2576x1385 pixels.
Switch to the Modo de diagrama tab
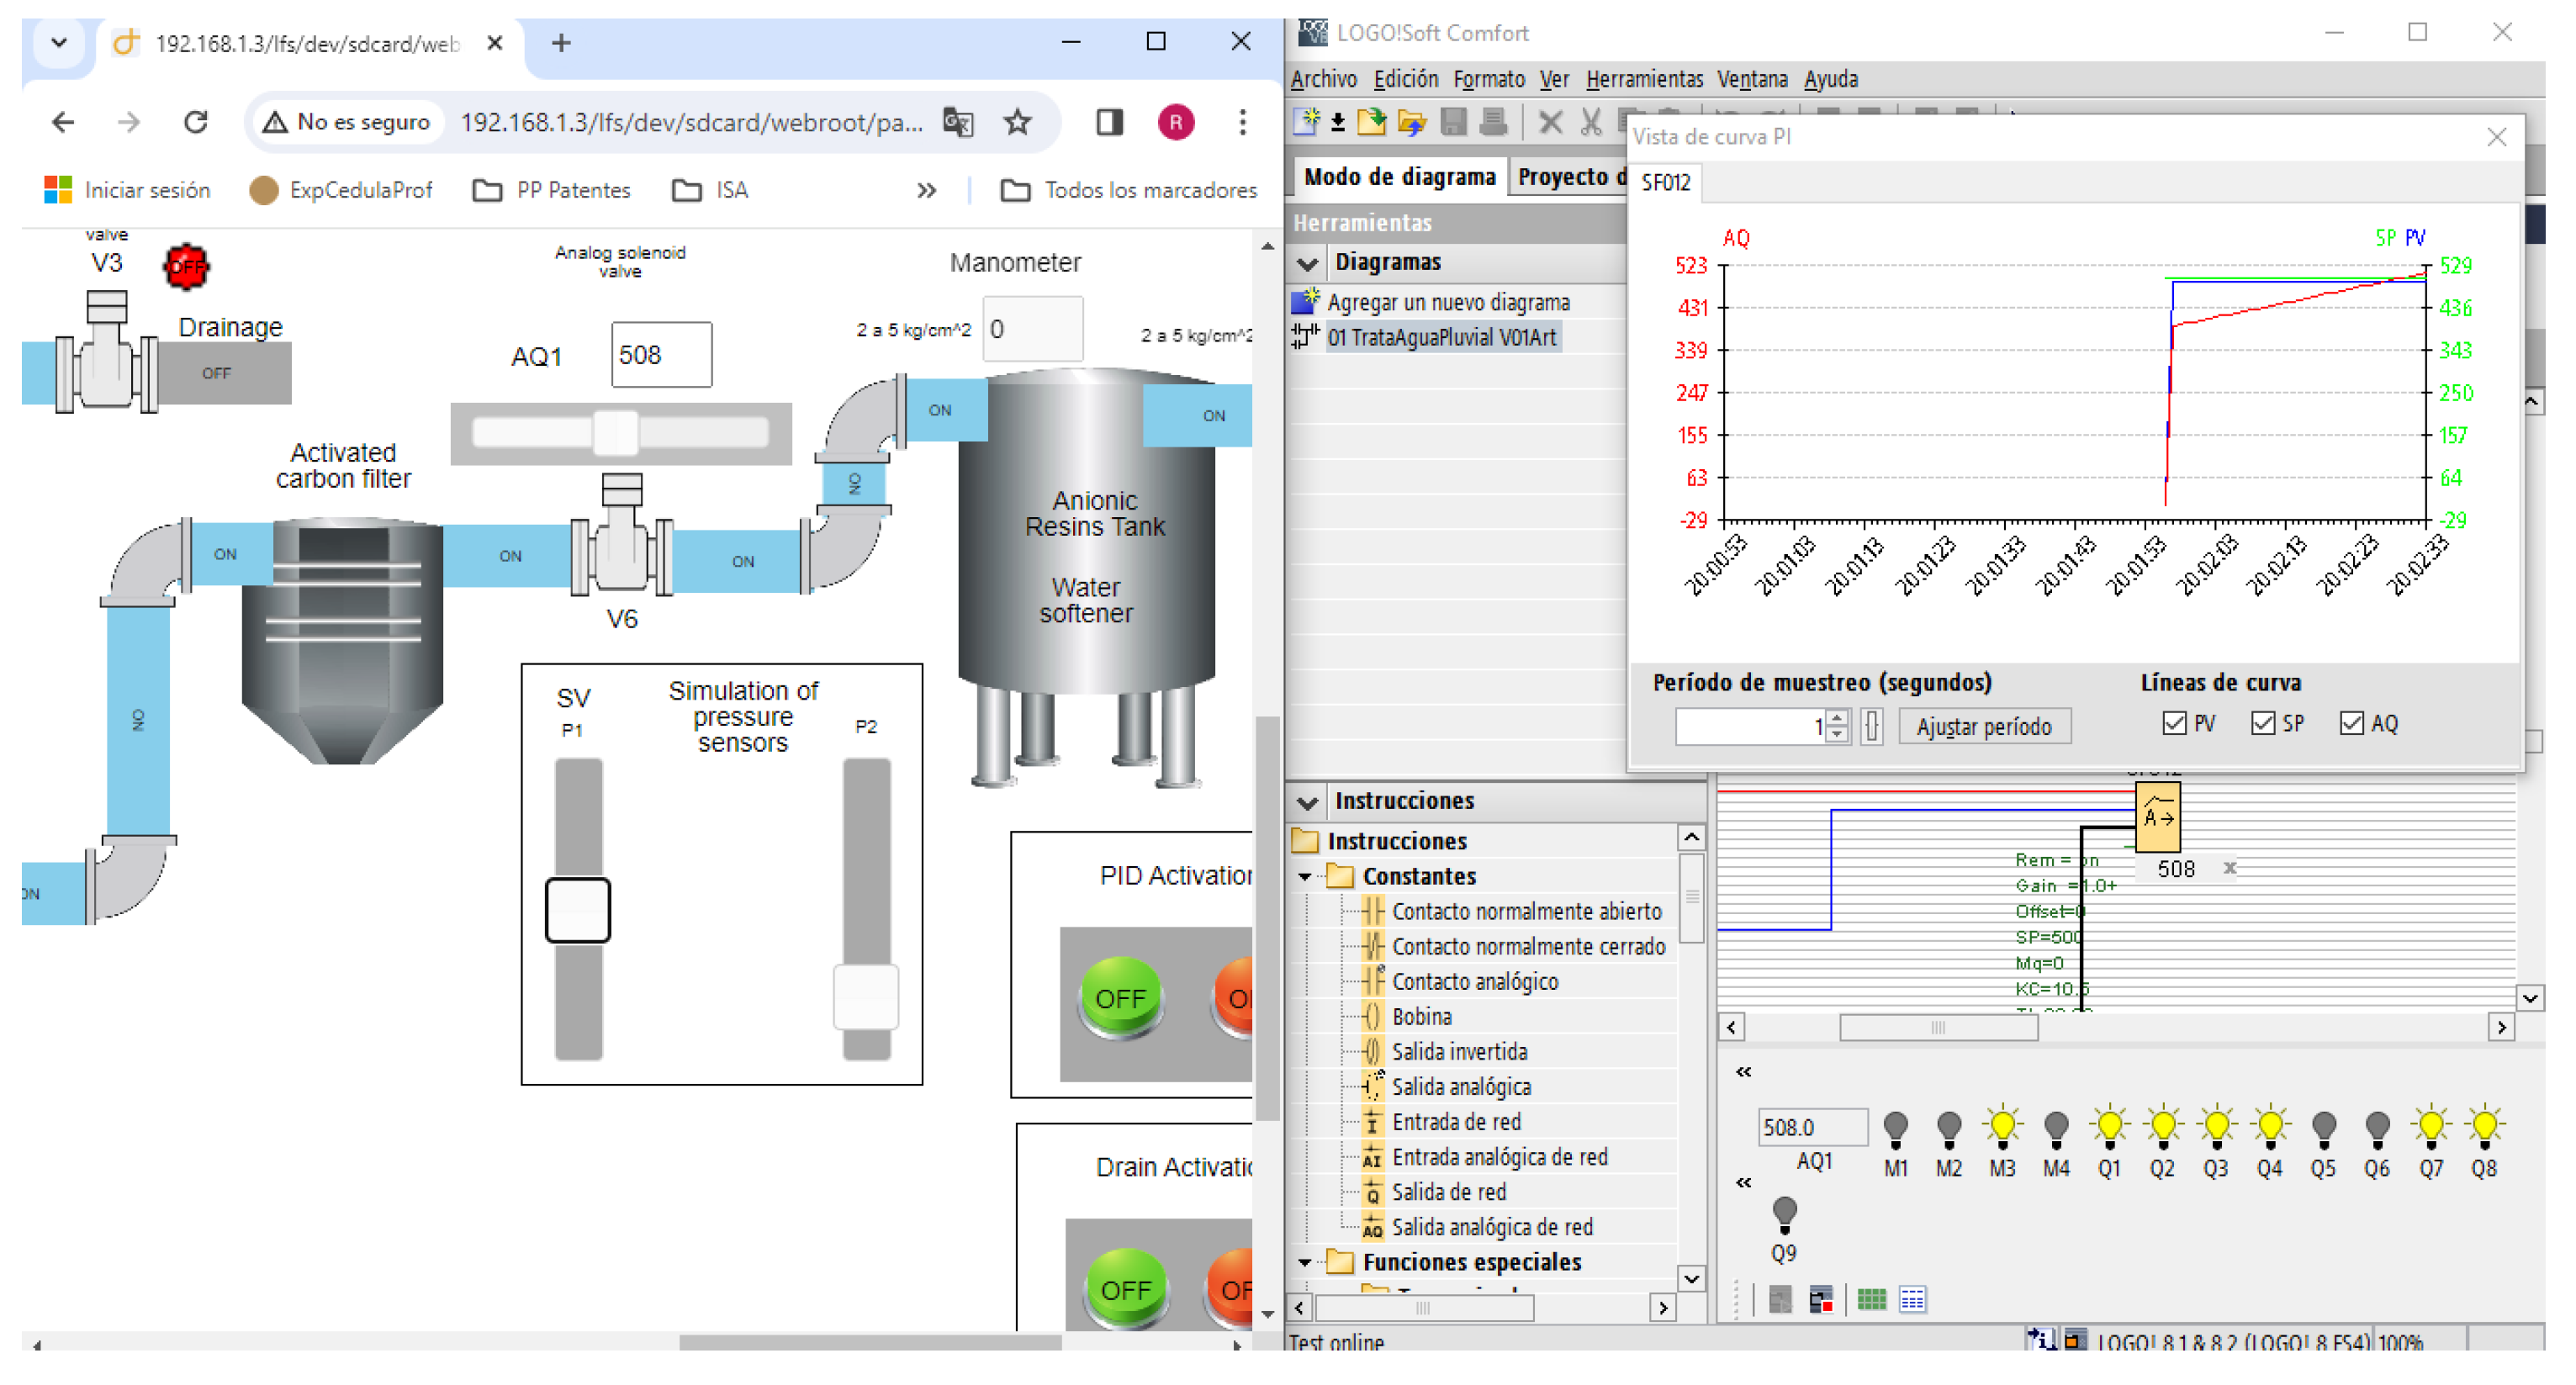click(1398, 177)
